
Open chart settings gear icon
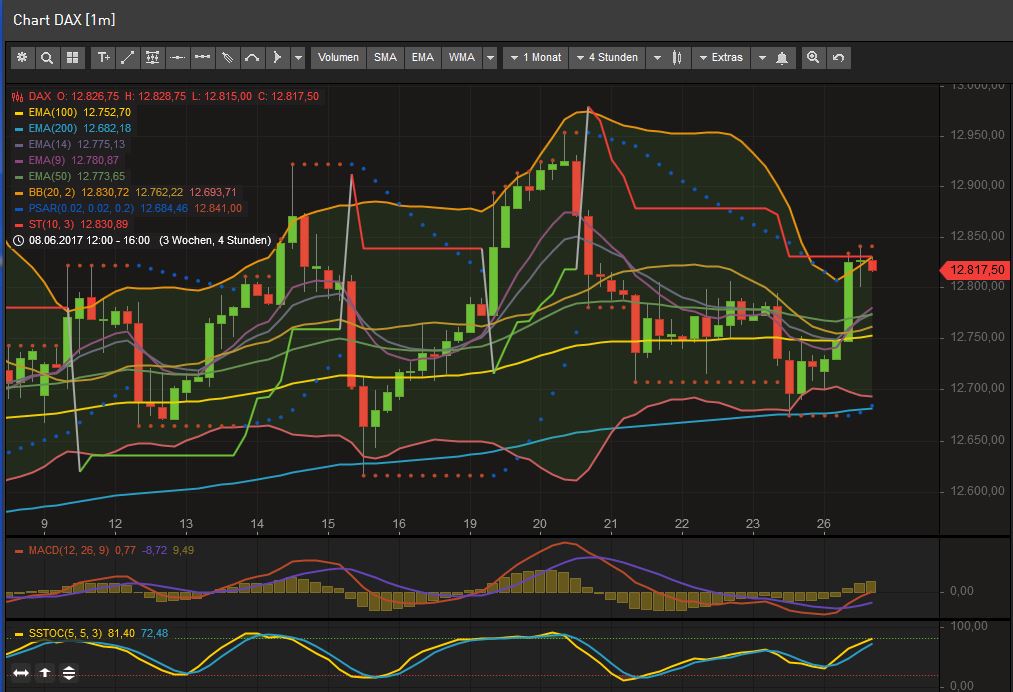[x=22, y=58]
